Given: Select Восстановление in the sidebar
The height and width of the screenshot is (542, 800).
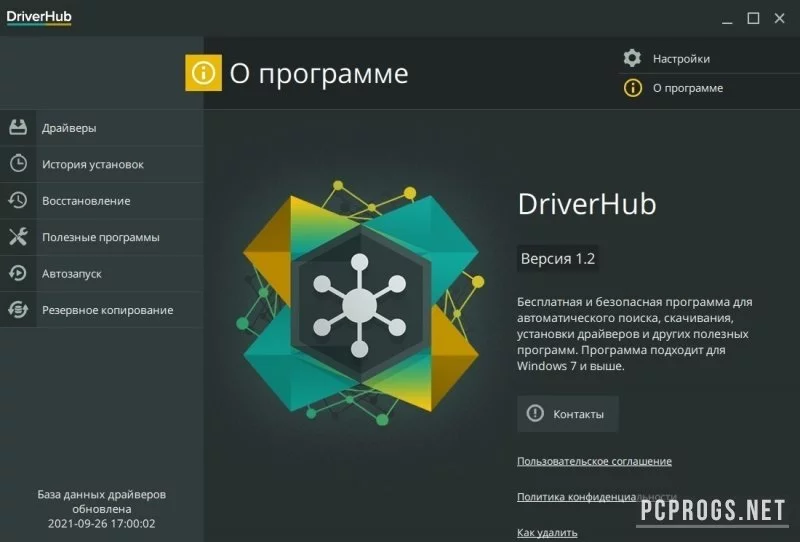Looking at the screenshot, I should coord(102,201).
